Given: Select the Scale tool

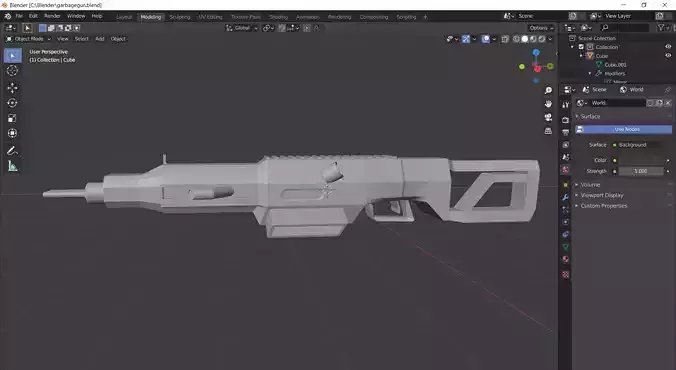Looking at the screenshot, I should (x=13, y=118).
